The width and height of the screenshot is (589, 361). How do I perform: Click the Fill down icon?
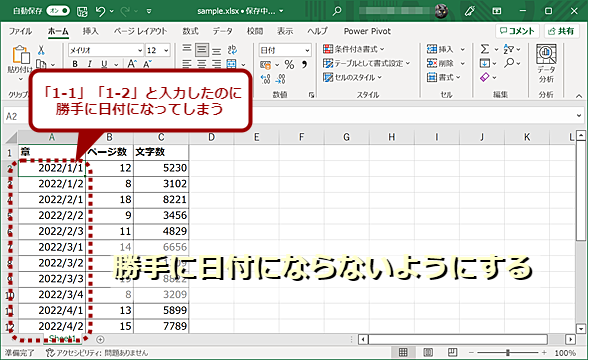[485, 63]
